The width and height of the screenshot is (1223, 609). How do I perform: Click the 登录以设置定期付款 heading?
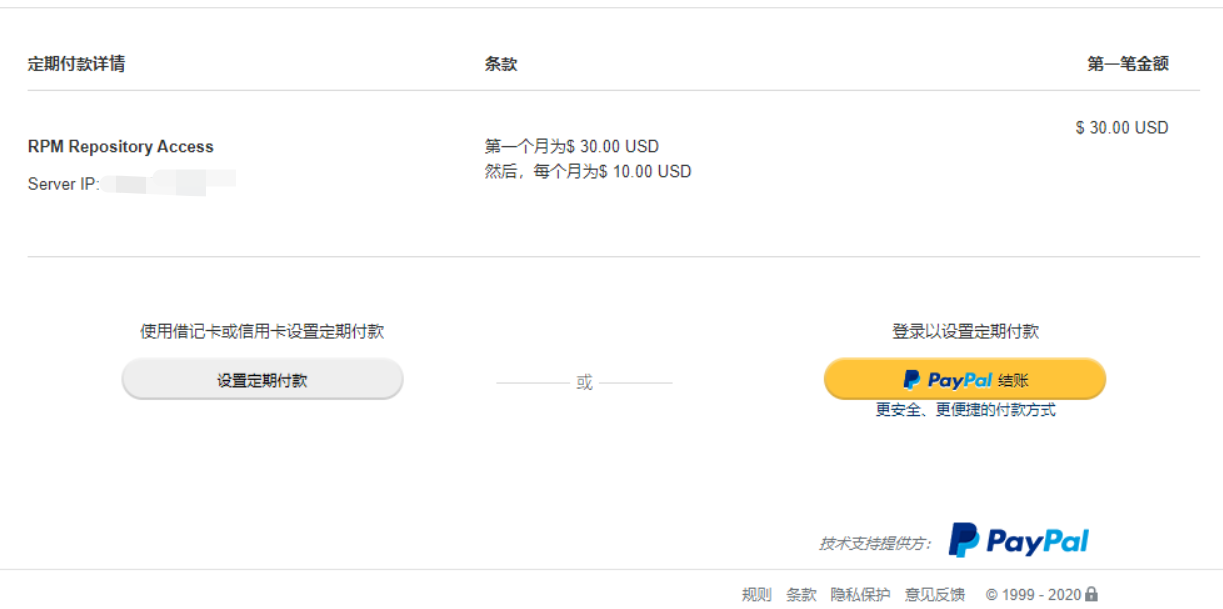coord(965,332)
